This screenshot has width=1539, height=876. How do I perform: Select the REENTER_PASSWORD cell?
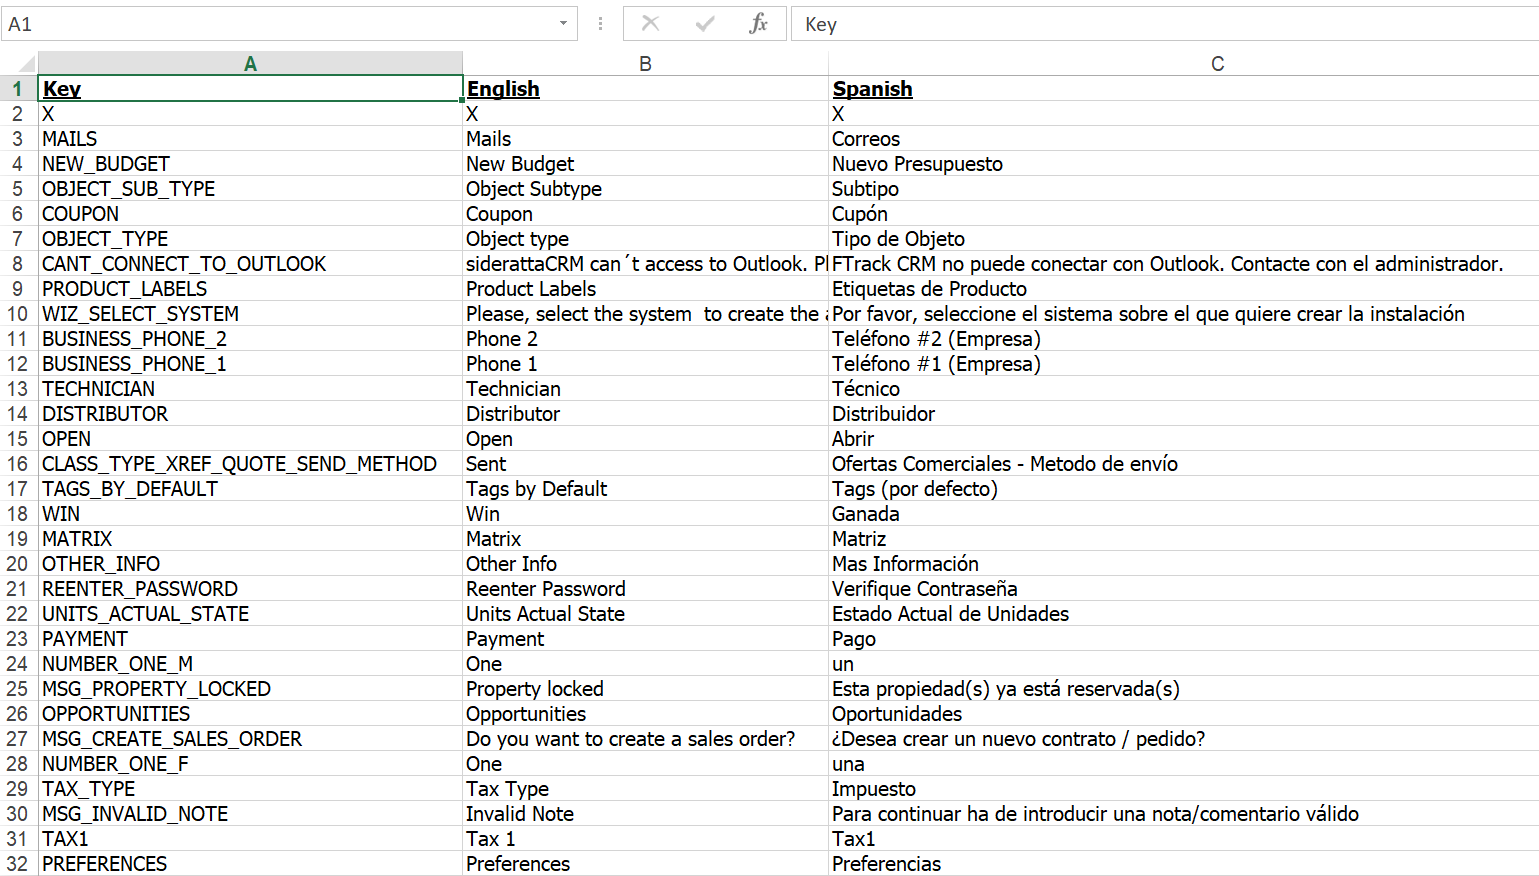click(250, 589)
